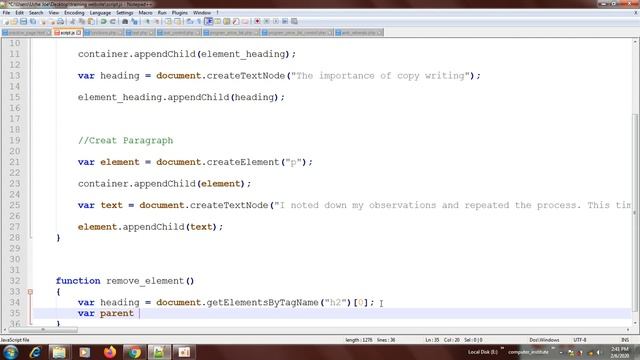Screen dimensions: 640x360
Task: Click the Paste clipboard toolbar icon
Action: 91,21
